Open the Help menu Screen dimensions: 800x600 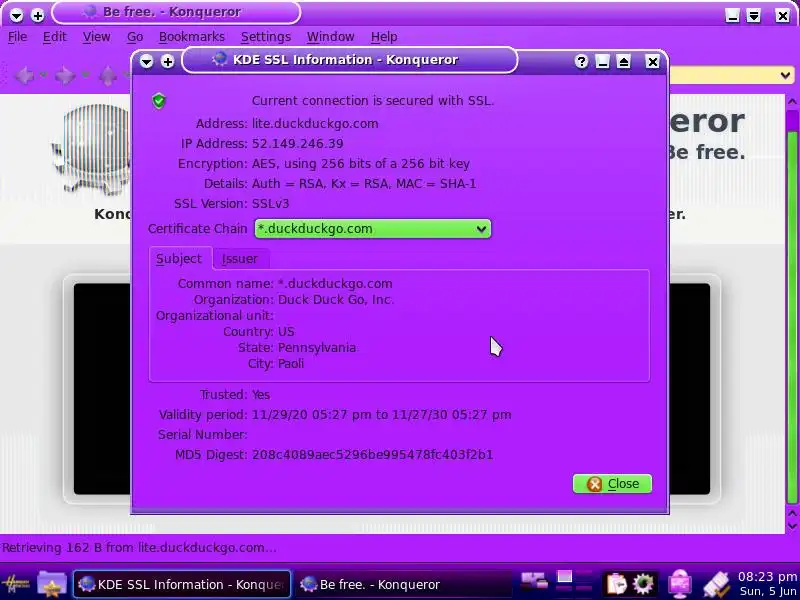point(384,37)
